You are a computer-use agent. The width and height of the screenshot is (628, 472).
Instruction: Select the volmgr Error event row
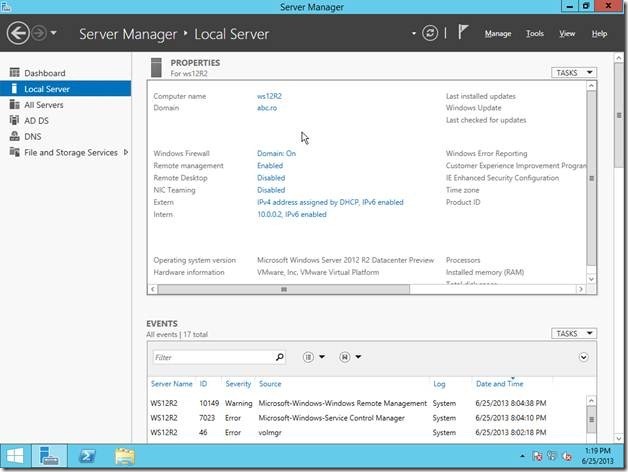coord(366,432)
